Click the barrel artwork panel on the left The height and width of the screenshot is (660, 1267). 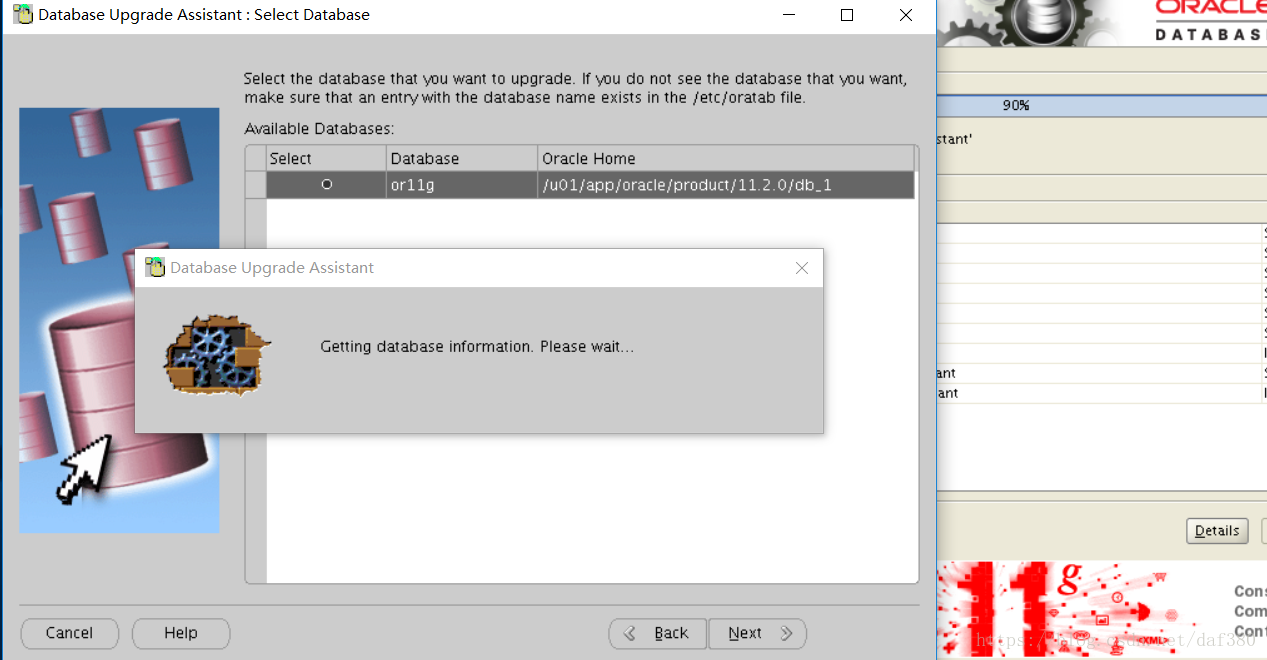[119, 320]
